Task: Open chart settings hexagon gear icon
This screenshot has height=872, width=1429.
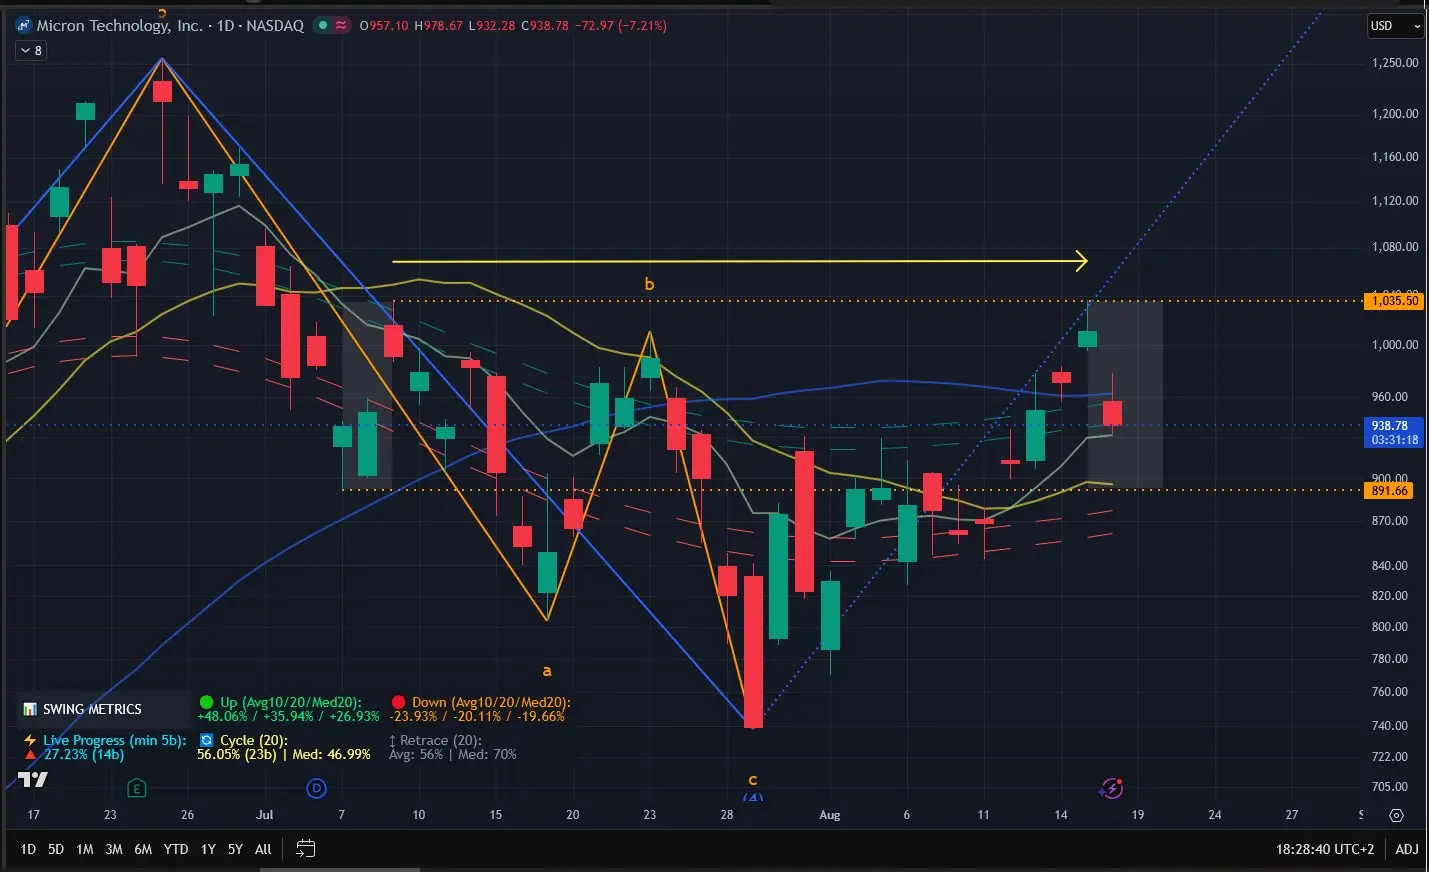Action: pyautogui.click(x=1397, y=815)
